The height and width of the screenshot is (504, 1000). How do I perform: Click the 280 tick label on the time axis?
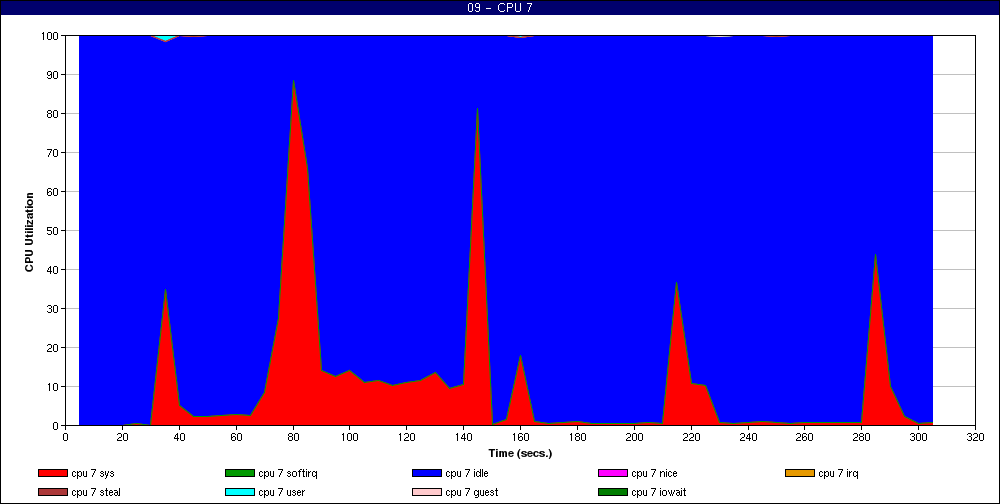tap(862, 437)
